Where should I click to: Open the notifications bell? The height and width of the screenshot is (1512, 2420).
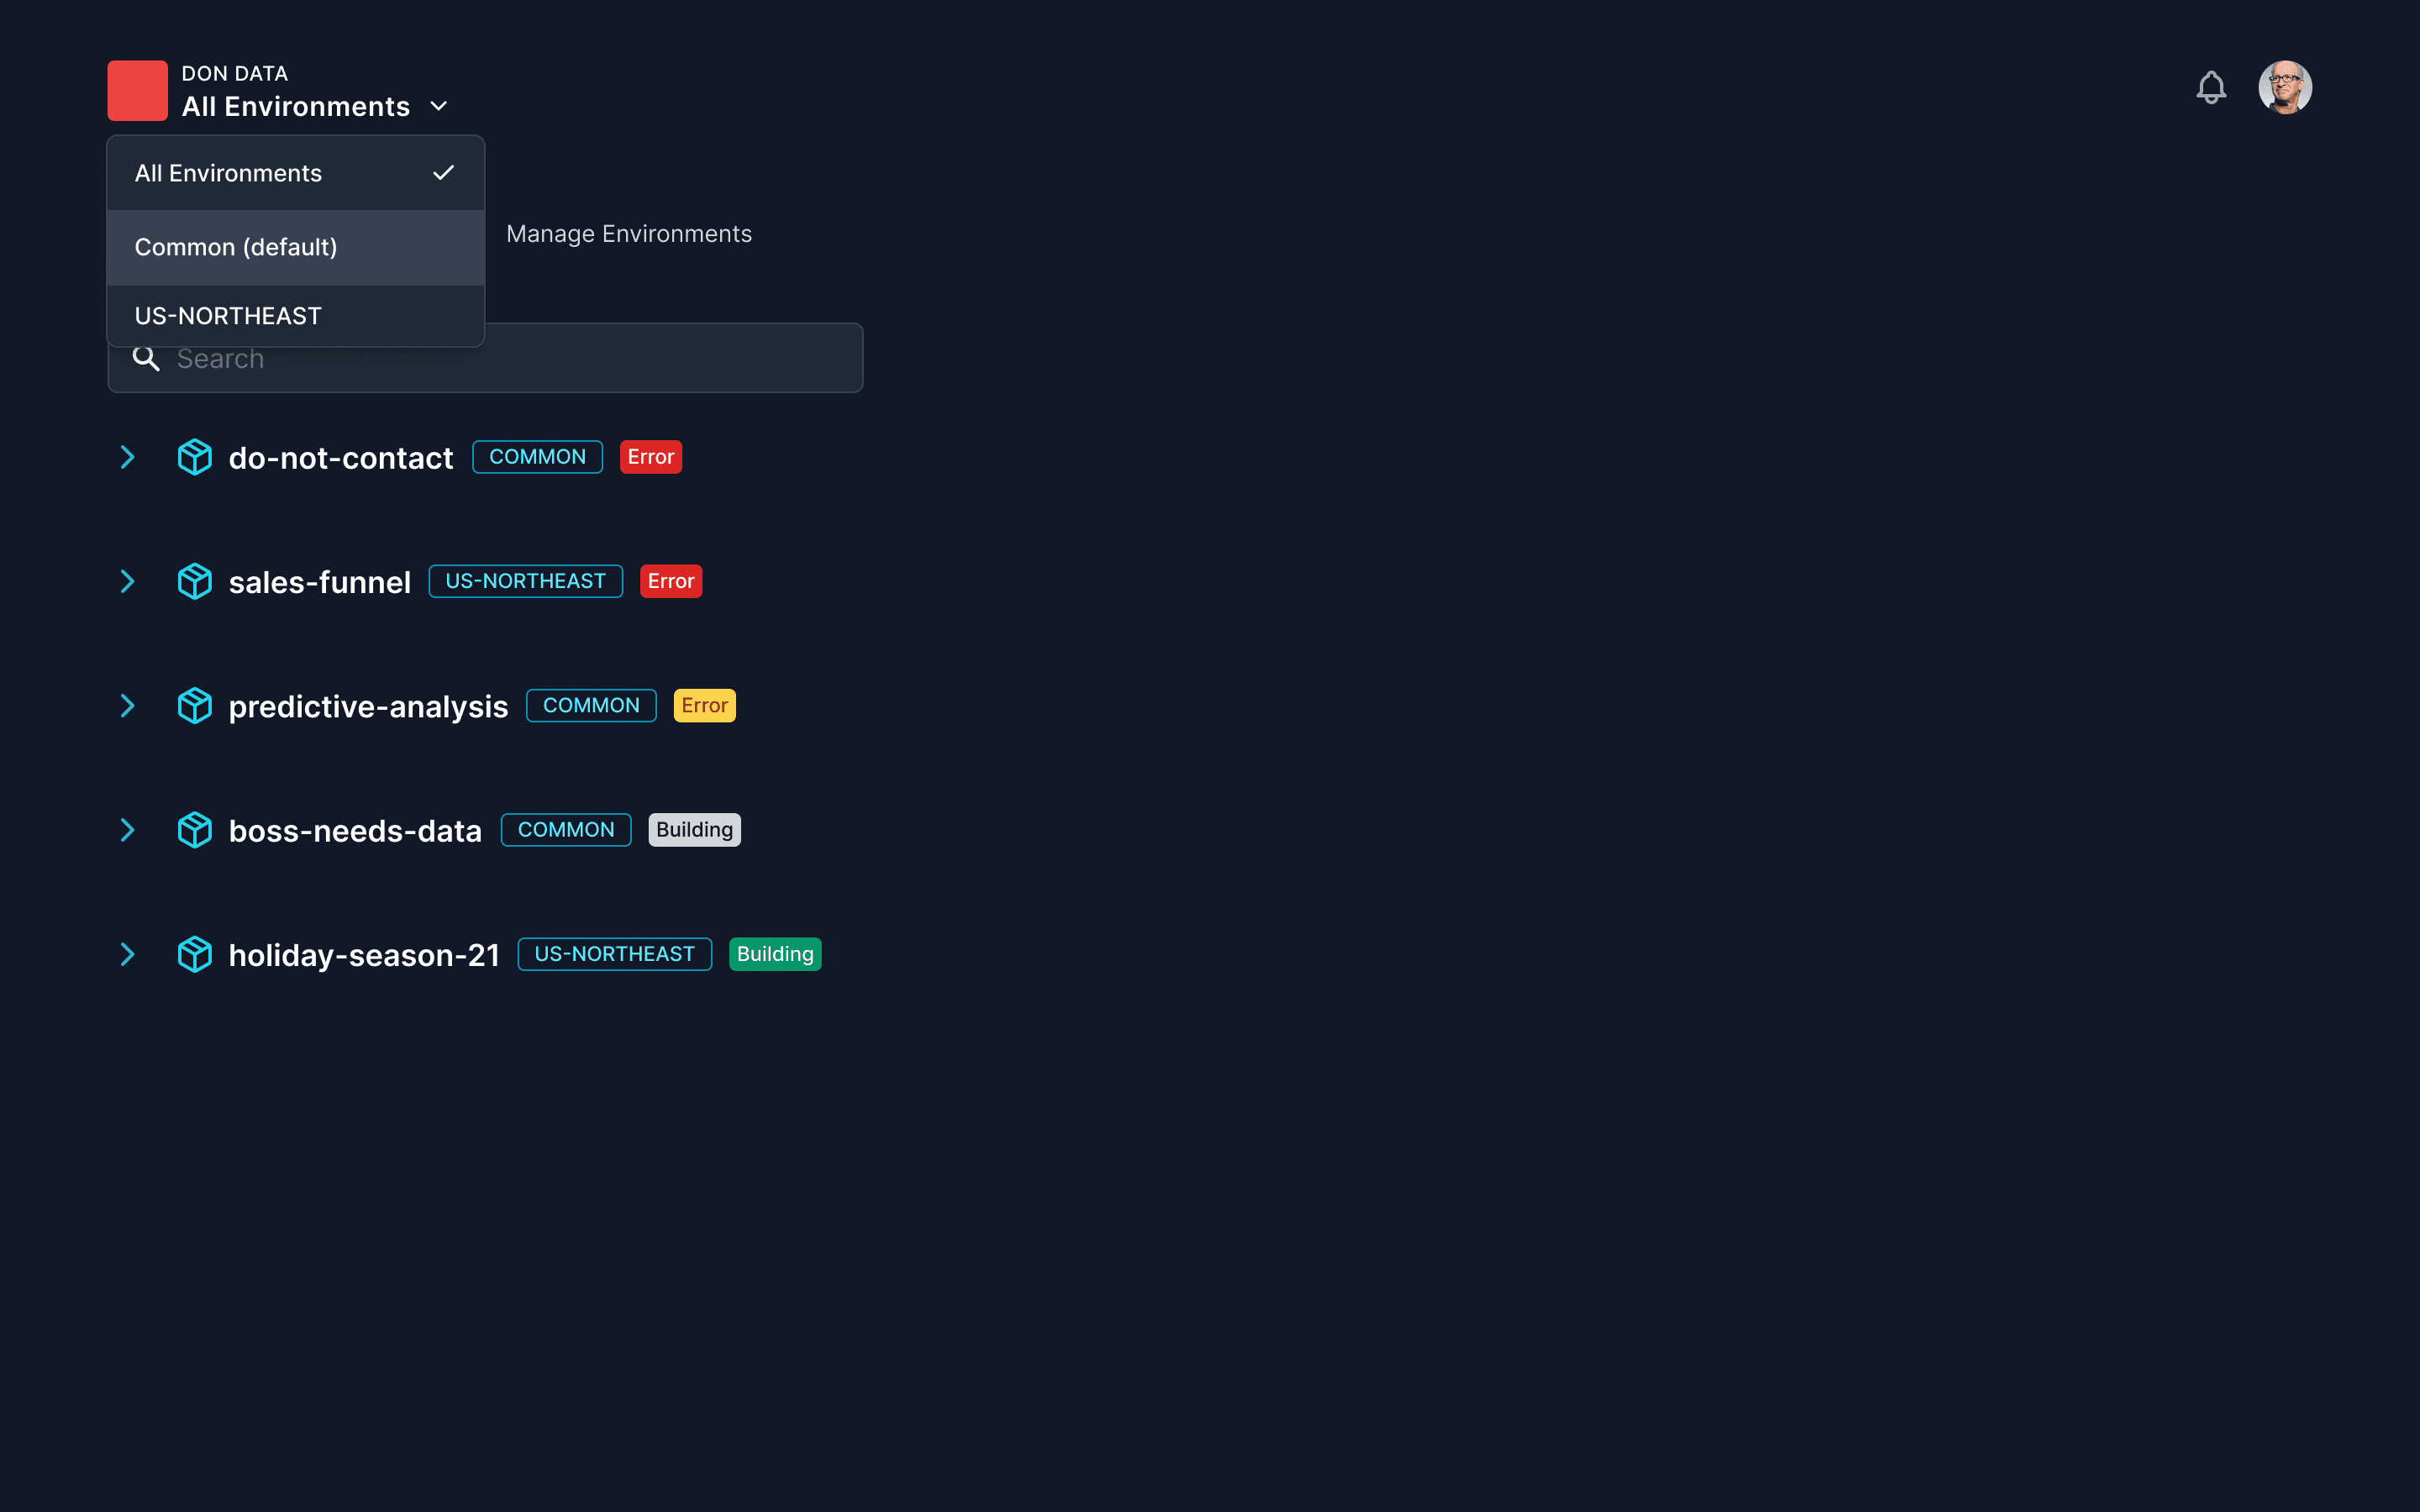point(2211,88)
